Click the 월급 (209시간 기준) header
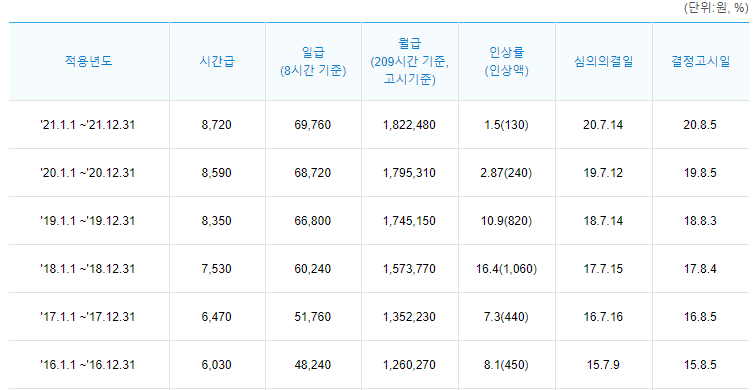 (410, 61)
